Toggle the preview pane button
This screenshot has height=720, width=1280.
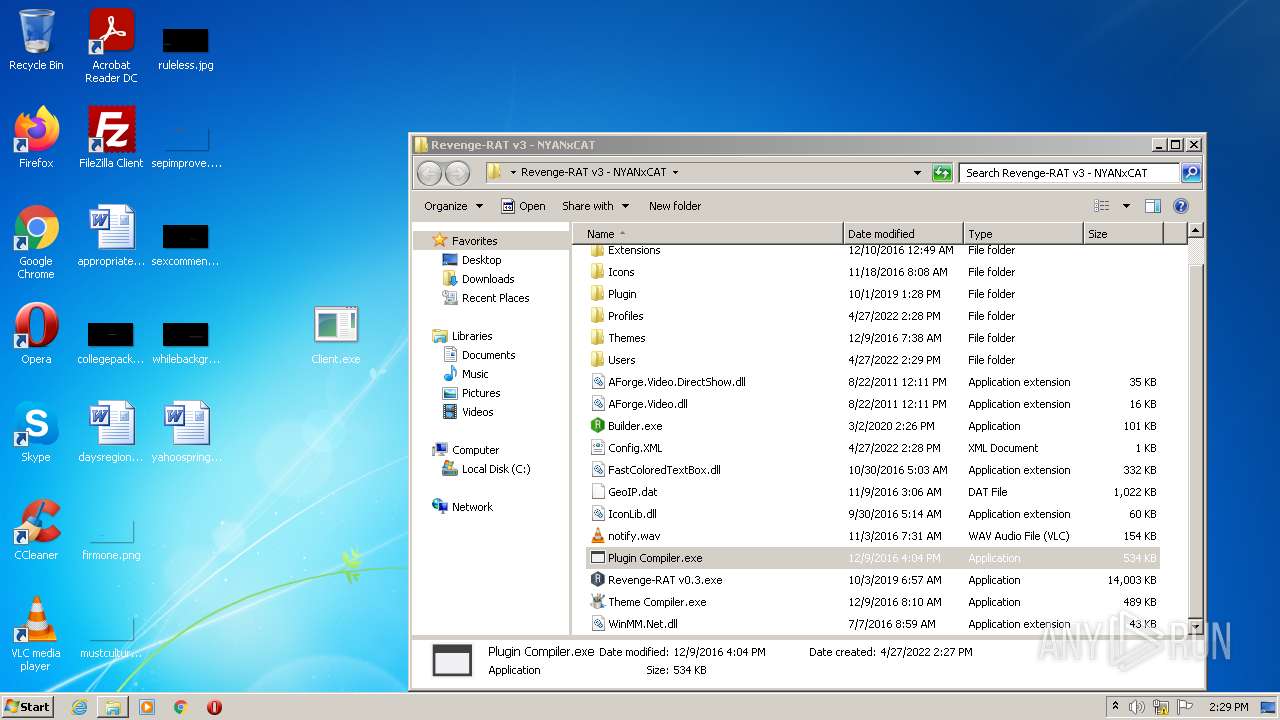coord(1152,206)
